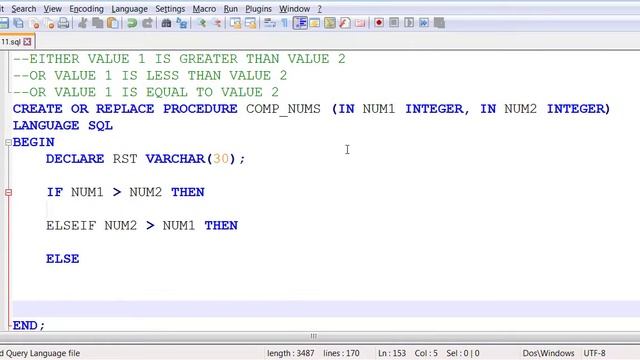Screen dimensions: 640x360
Task: Click the 'length : 3487' status entry
Action: (290, 353)
